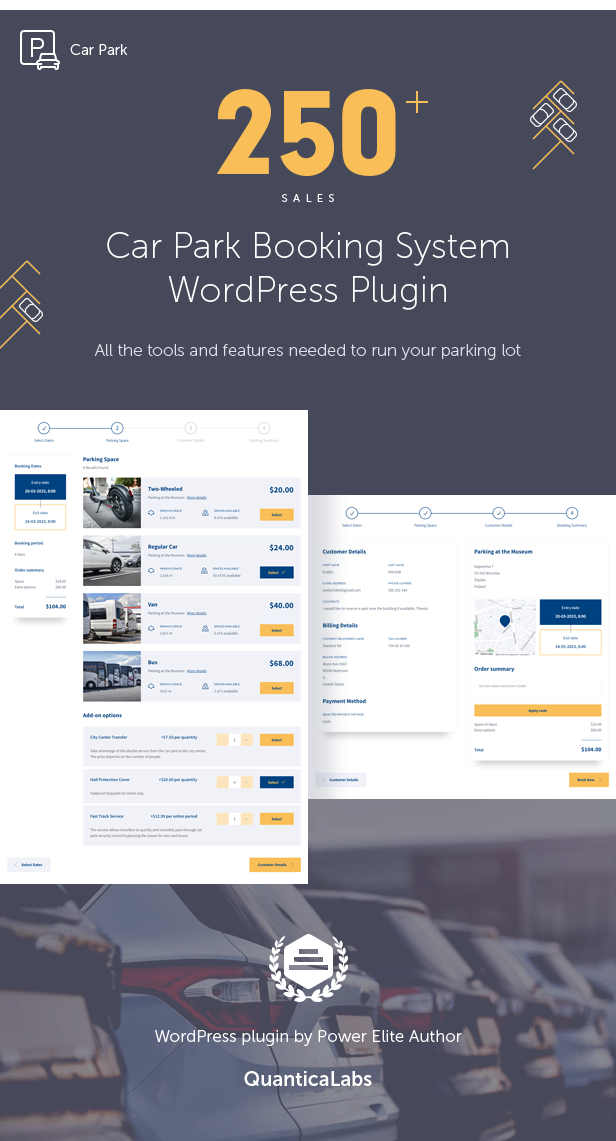Screen dimensions: 616x1141
Task: Click Booking Summary step 4 in right panel
Action: [572, 513]
